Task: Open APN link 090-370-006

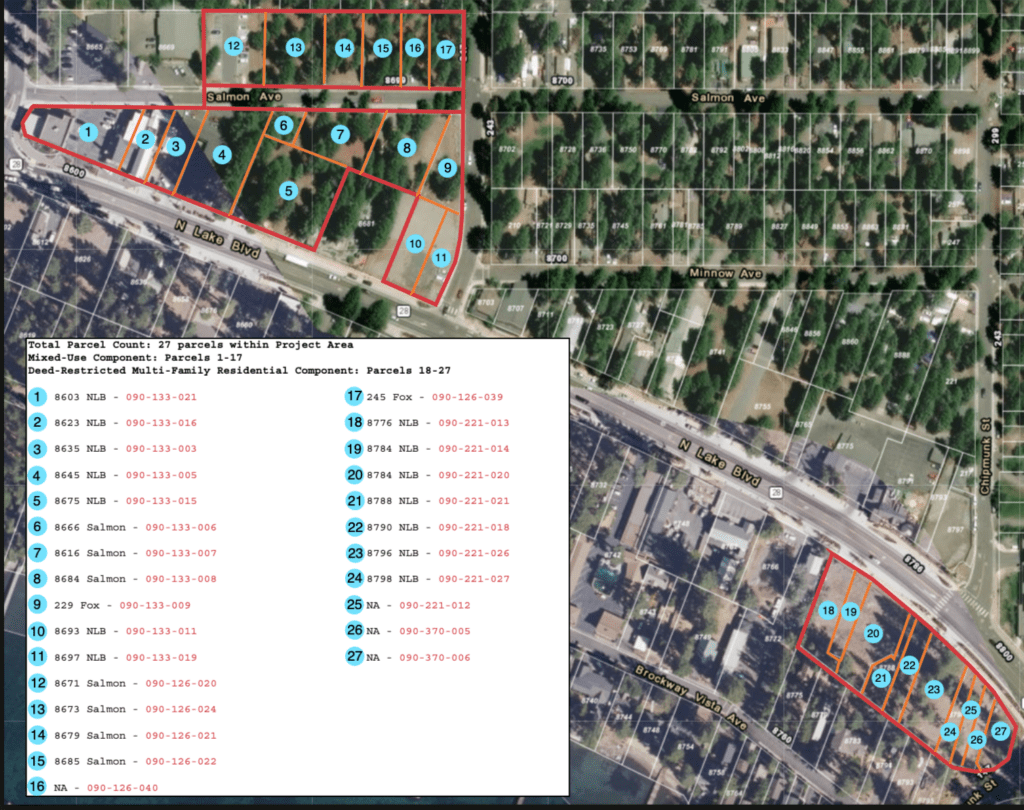Action: tap(434, 657)
